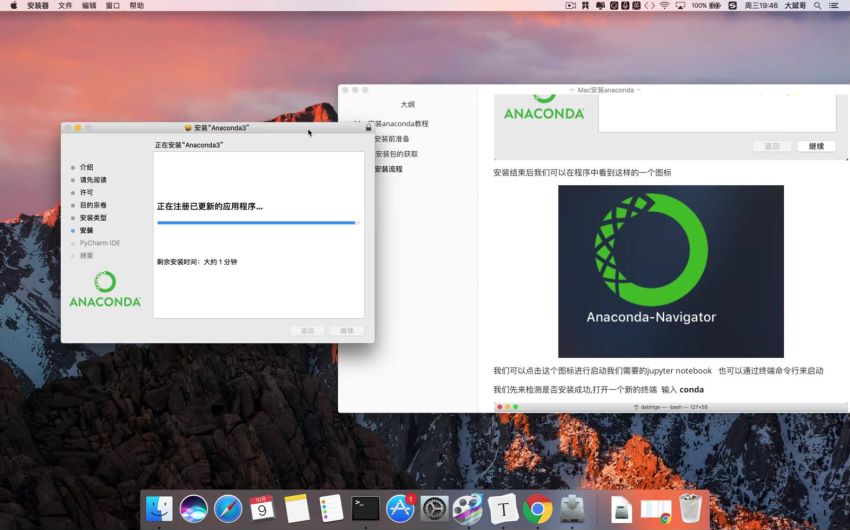Click the 安装类型 step in installer sidebar
Image resolution: width=850 pixels, height=530 pixels.
click(x=93, y=217)
